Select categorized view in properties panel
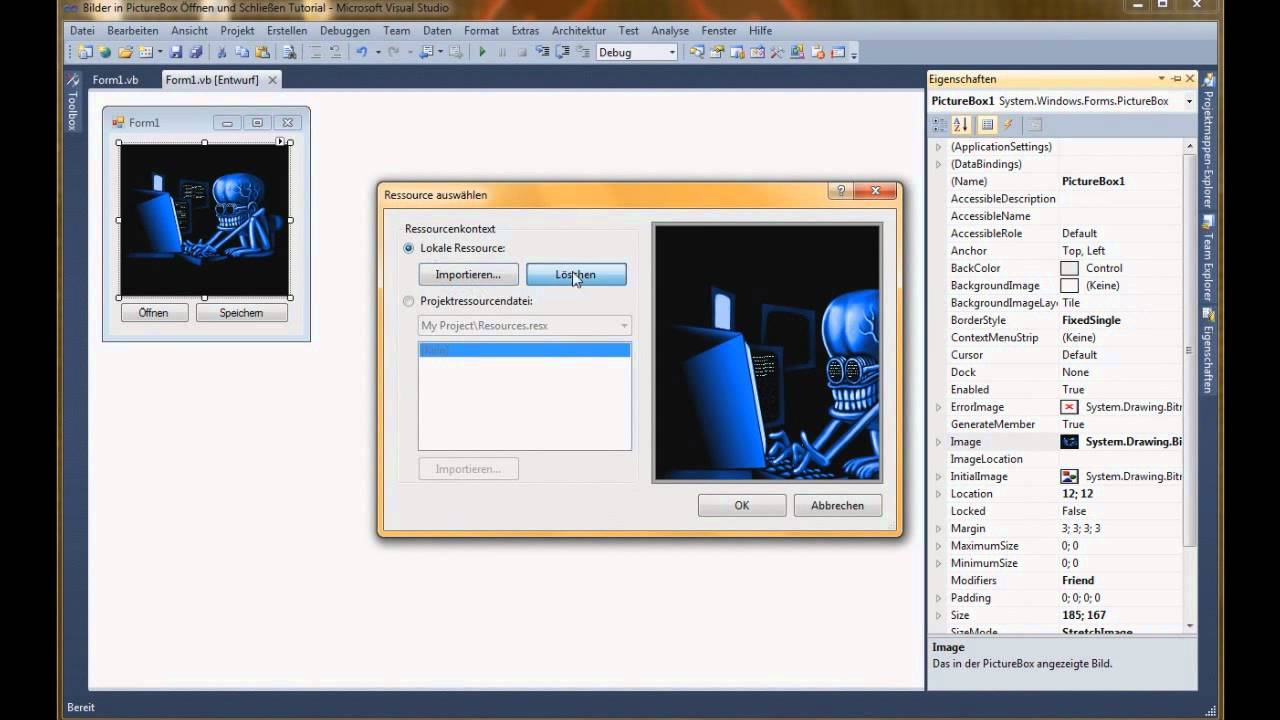This screenshot has width=1280, height=720. point(938,124)
